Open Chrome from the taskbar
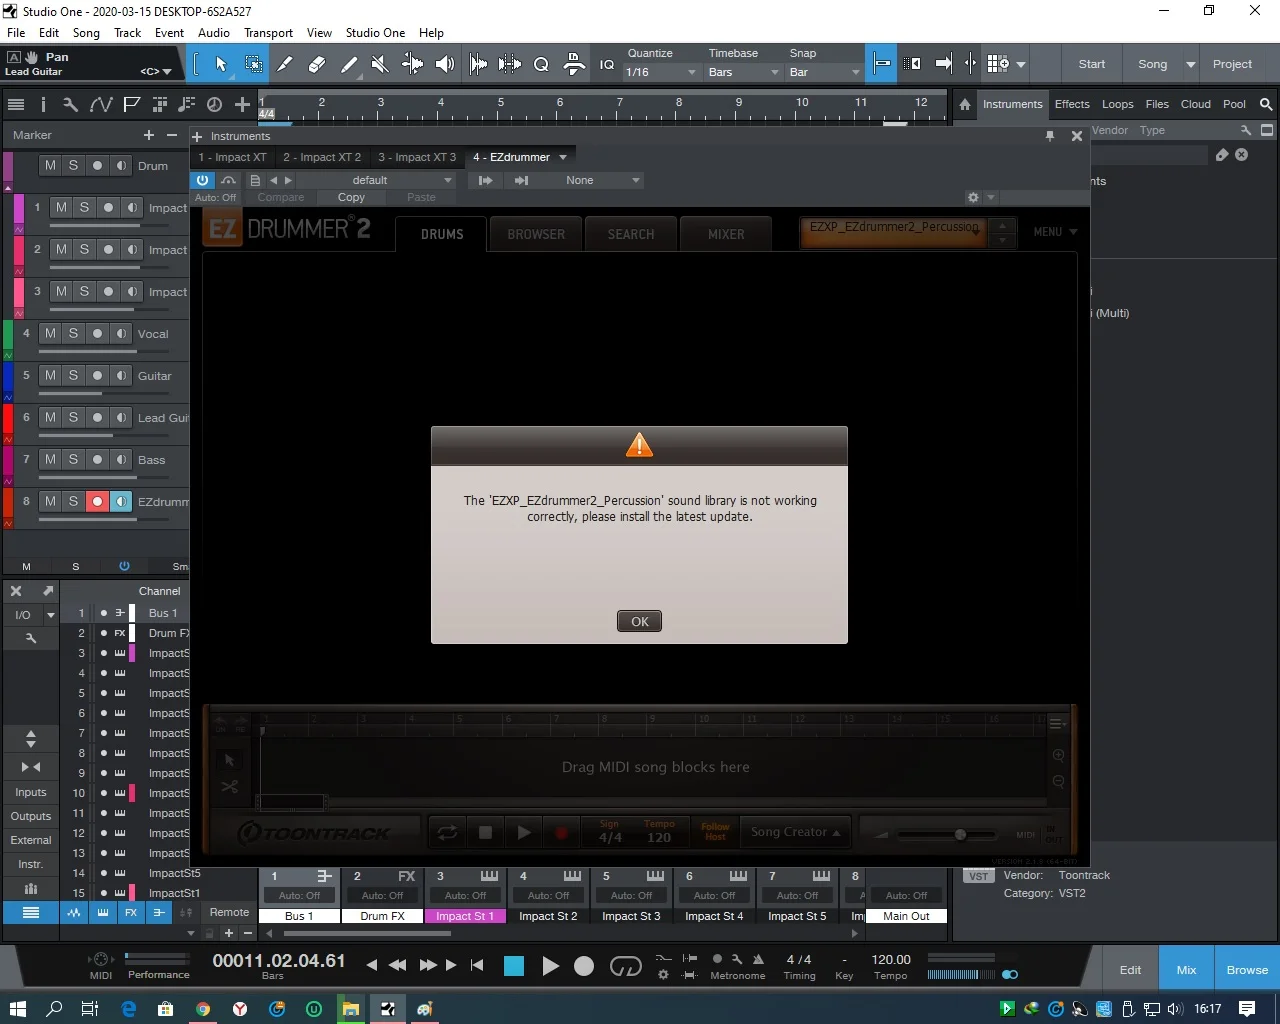Viewport: 1280px width, 1024px height. click(203, 1009)
